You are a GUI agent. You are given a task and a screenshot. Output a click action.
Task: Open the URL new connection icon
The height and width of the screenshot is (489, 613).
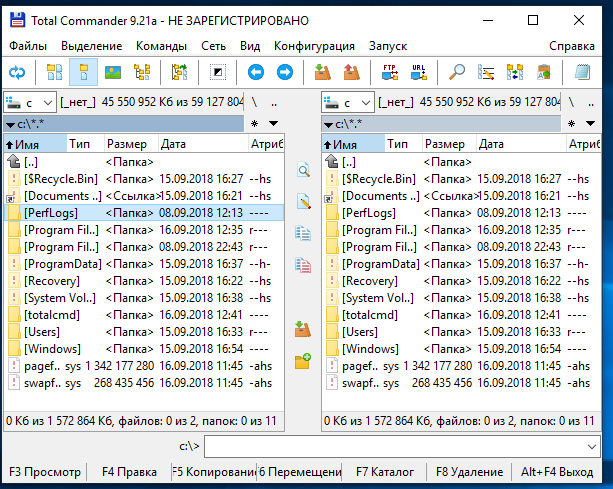point(419,72)
